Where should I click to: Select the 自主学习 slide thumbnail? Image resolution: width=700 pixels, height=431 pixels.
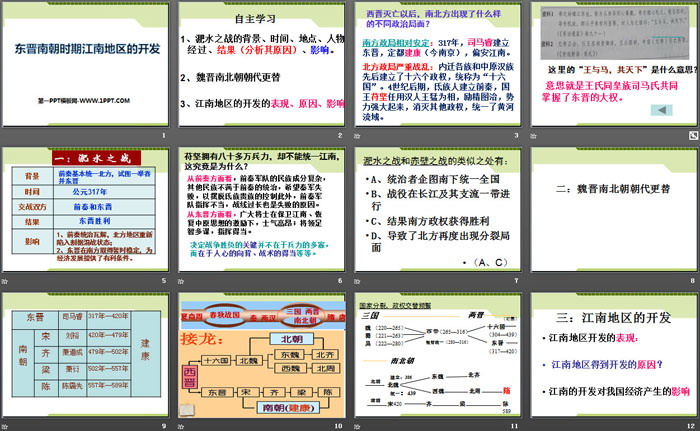pos(262,64)
